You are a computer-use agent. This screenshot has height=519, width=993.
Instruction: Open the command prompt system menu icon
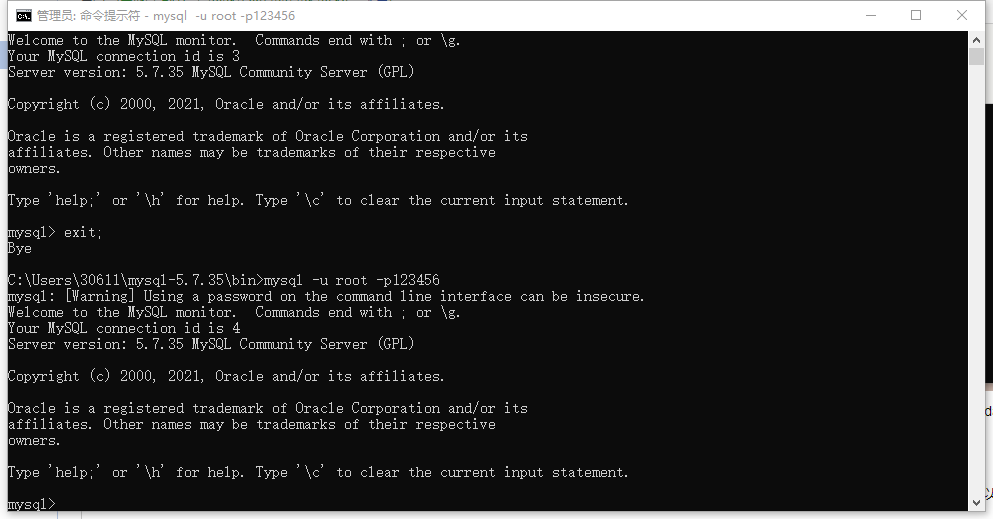click(x=23, y=15)
